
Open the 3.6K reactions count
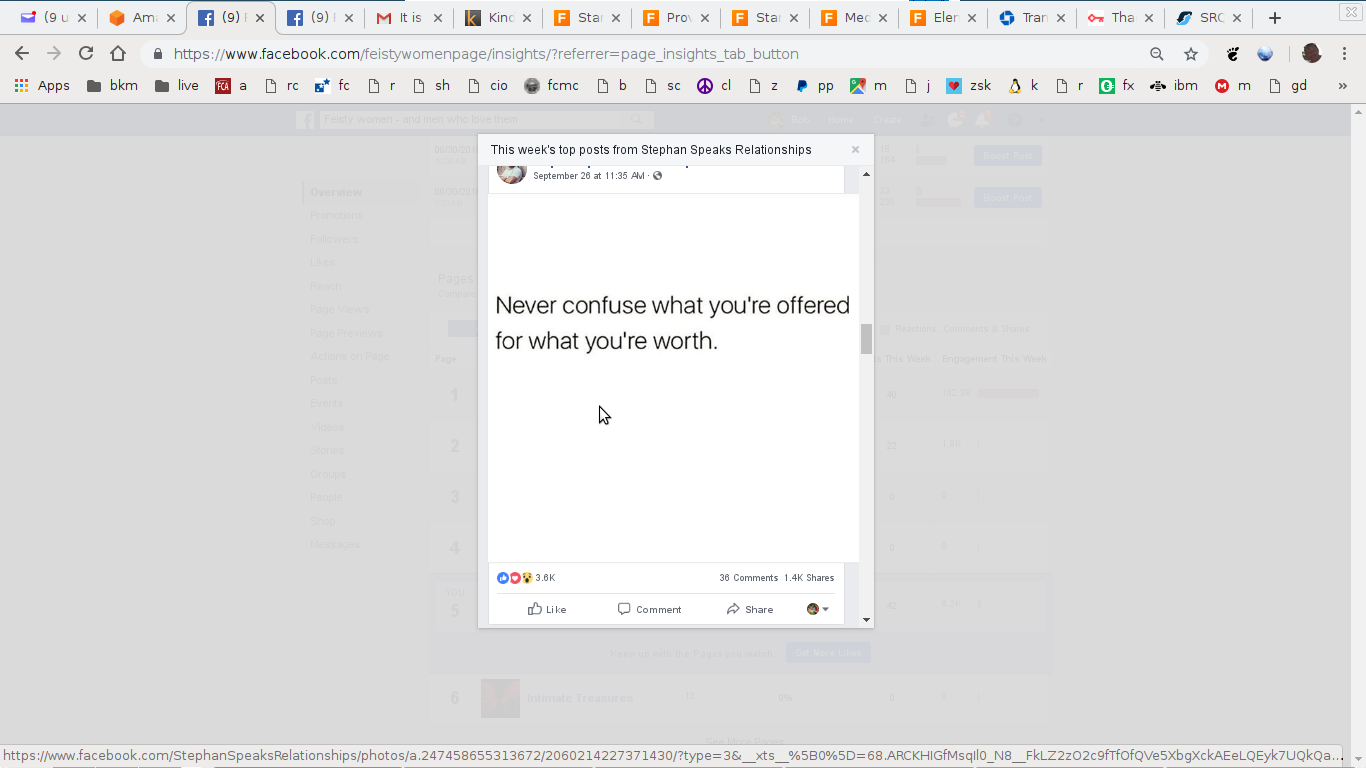click(545, 578)
